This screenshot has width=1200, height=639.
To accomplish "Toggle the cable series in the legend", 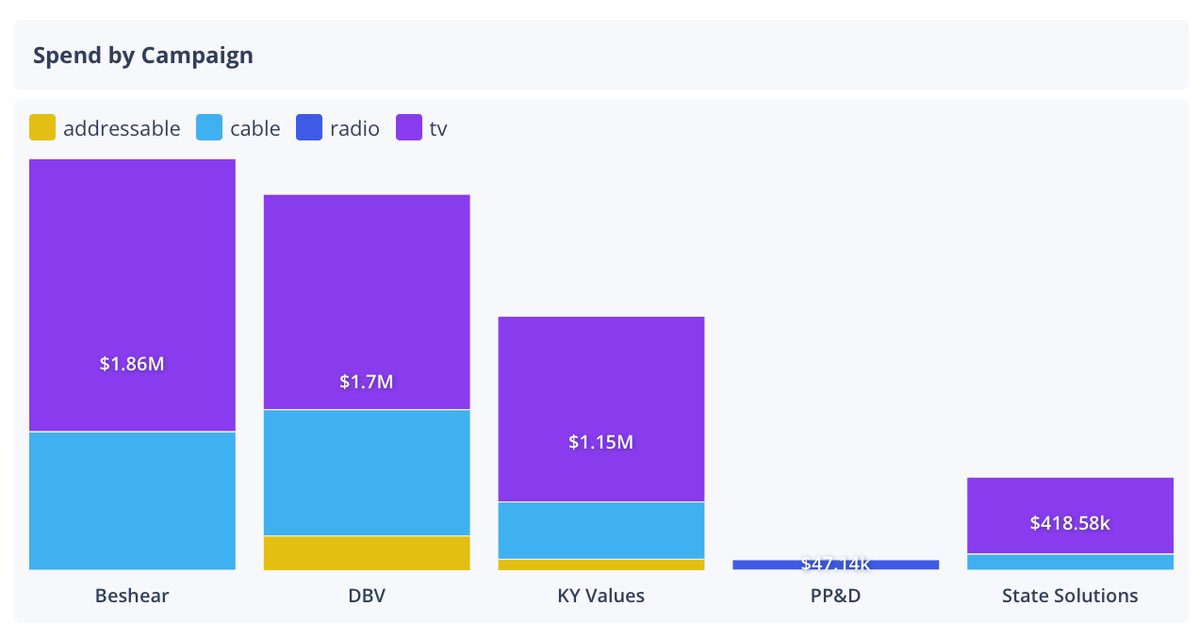I will [253, 128].
